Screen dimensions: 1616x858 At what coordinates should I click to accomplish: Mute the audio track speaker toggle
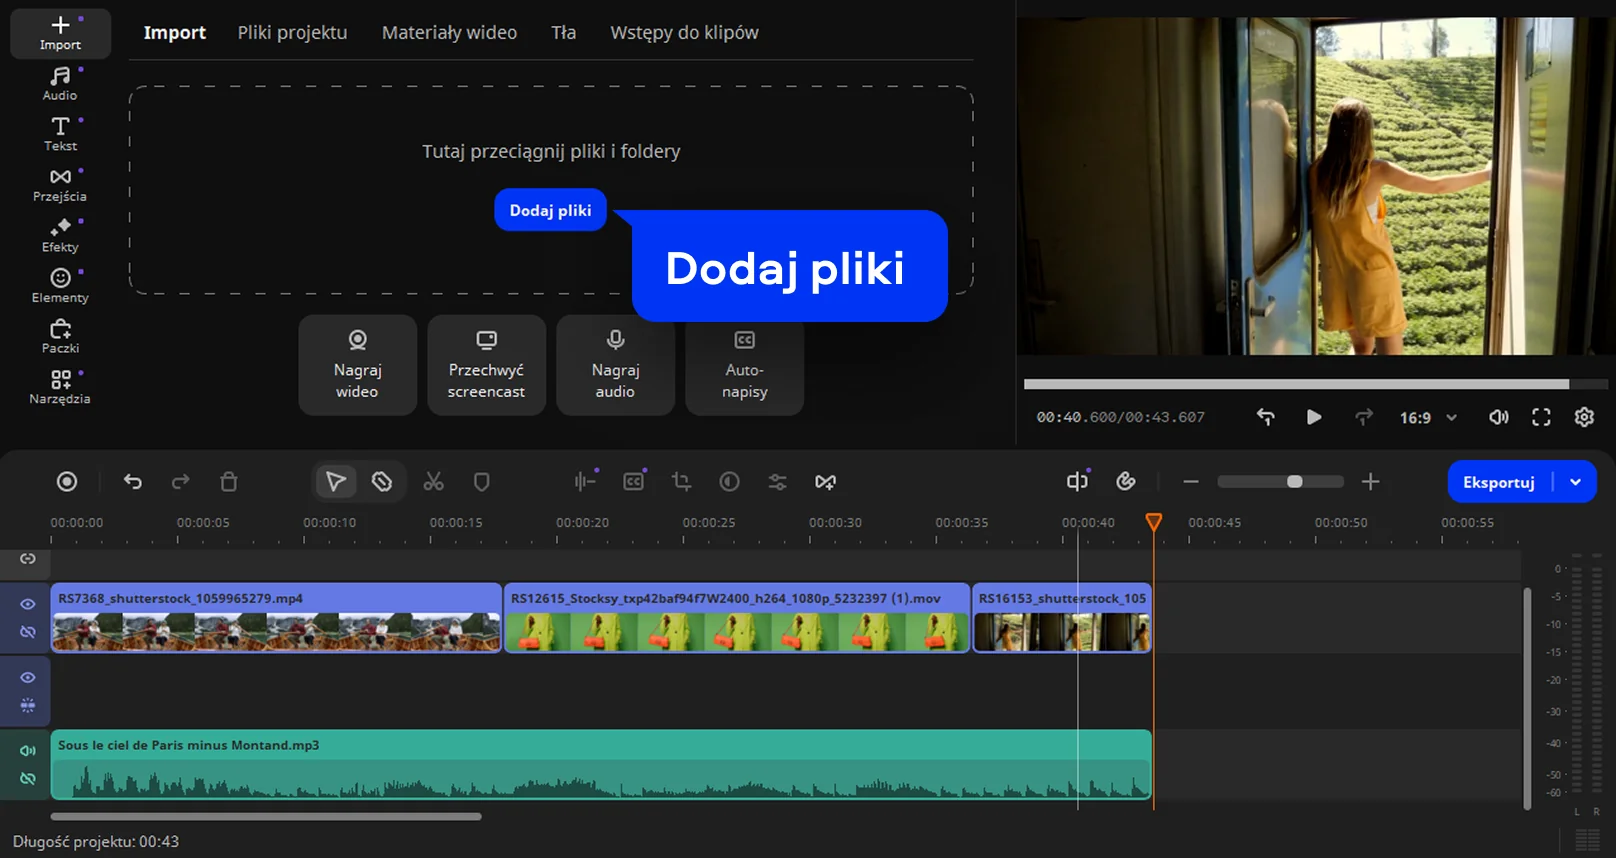[x=28, y=750]
